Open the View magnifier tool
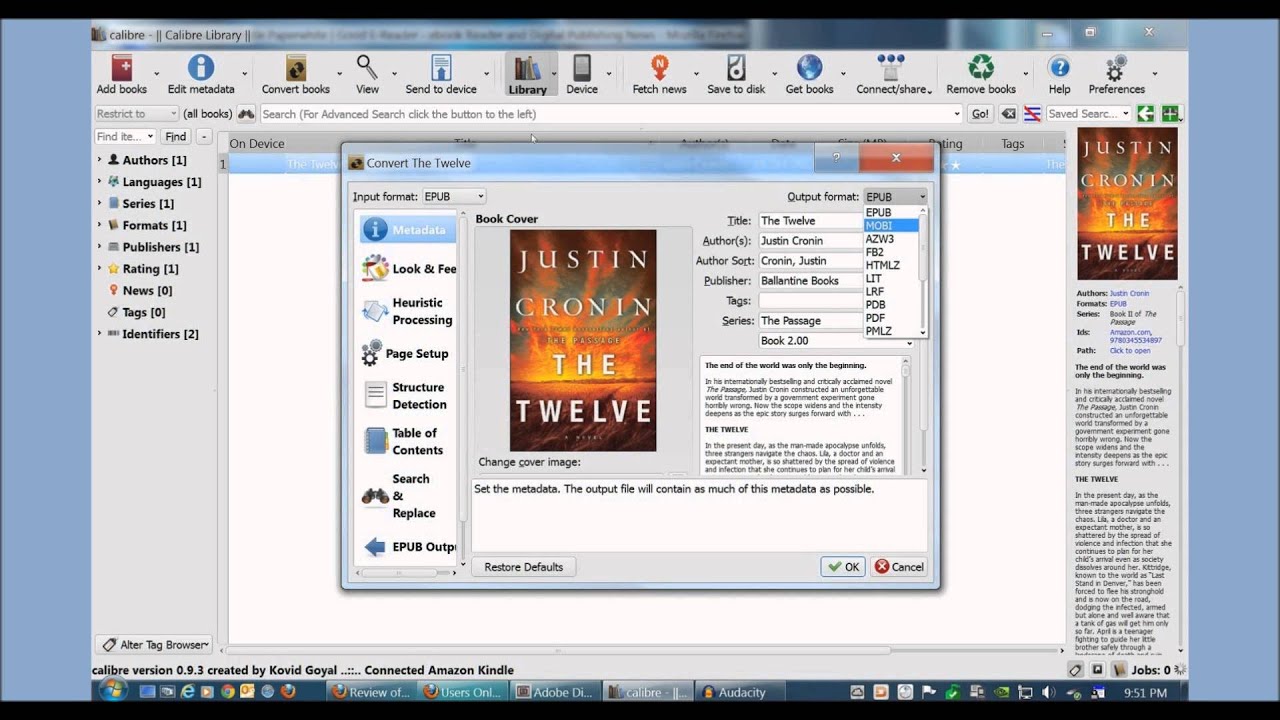This screenshot has height=720, width=1280. point(367,68)
